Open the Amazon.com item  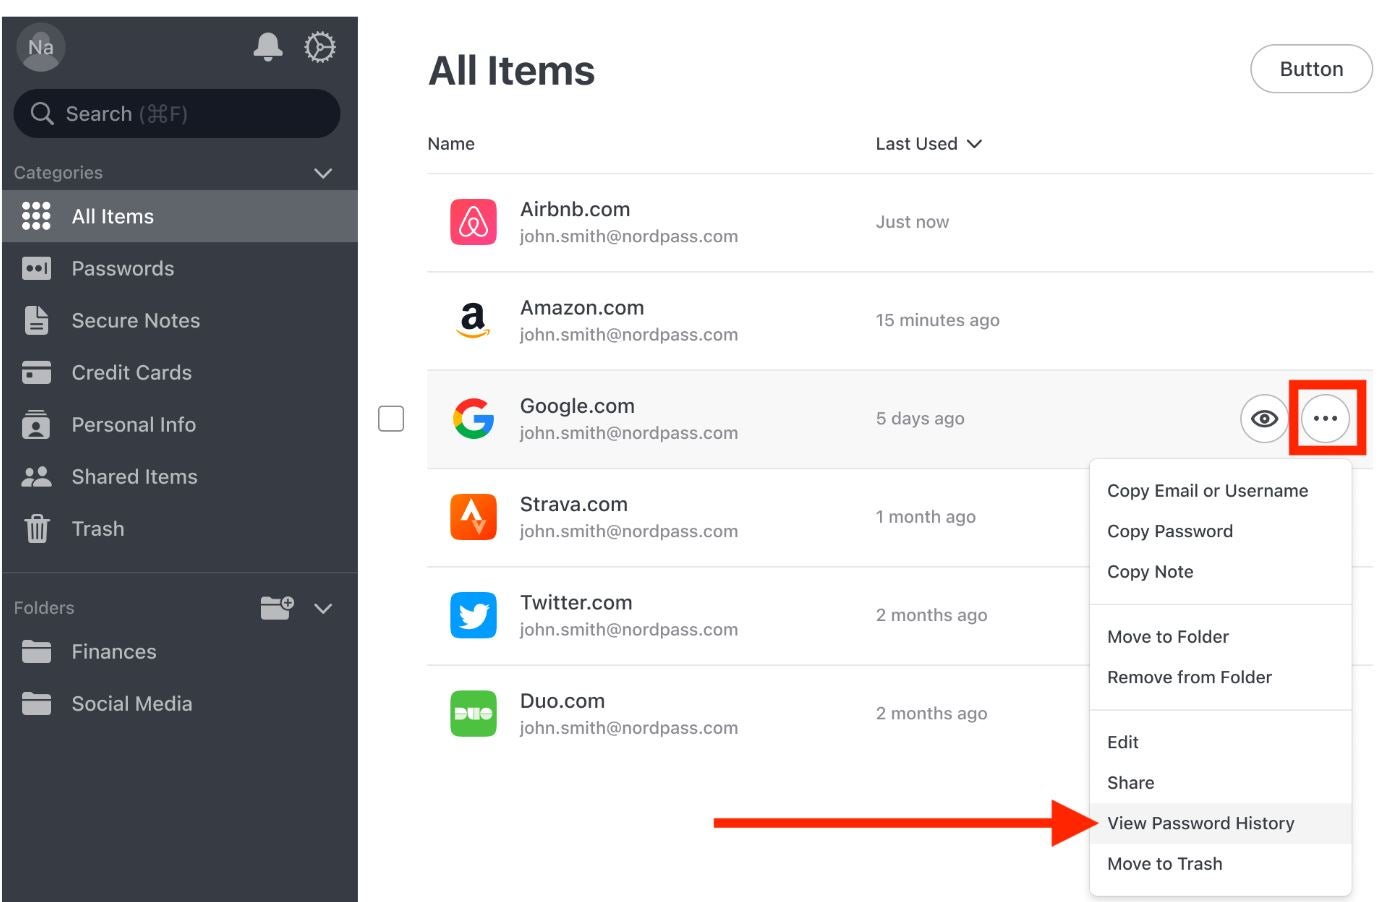[582, 308]
